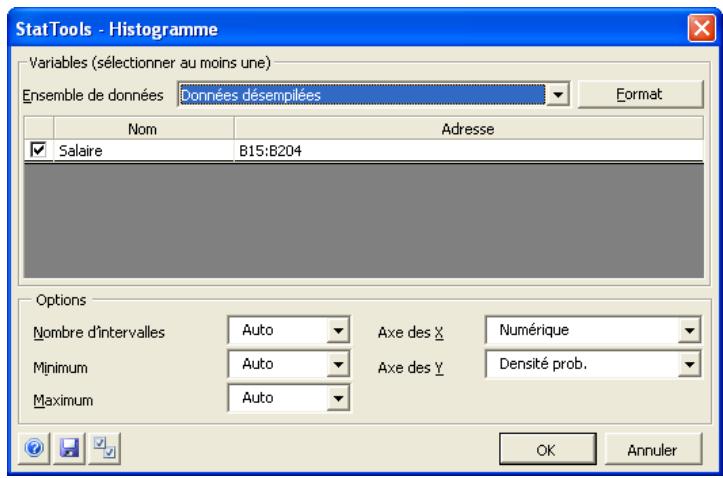This screenshot has height=478, width=723.
Task: Click the Nom column header
Action: pos(143,129)
